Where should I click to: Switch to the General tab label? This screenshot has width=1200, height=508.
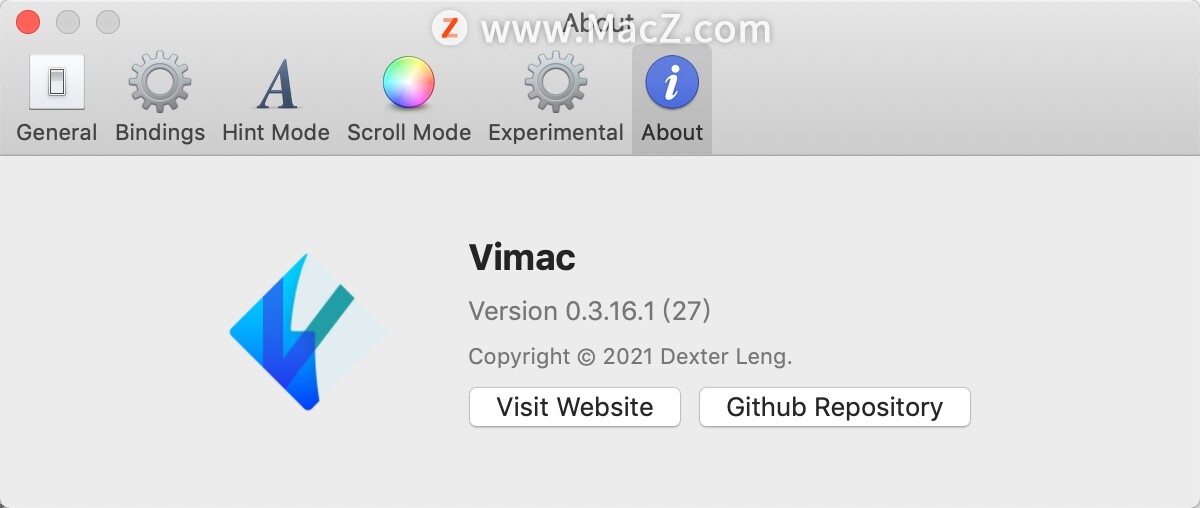(x=57, y=132)
